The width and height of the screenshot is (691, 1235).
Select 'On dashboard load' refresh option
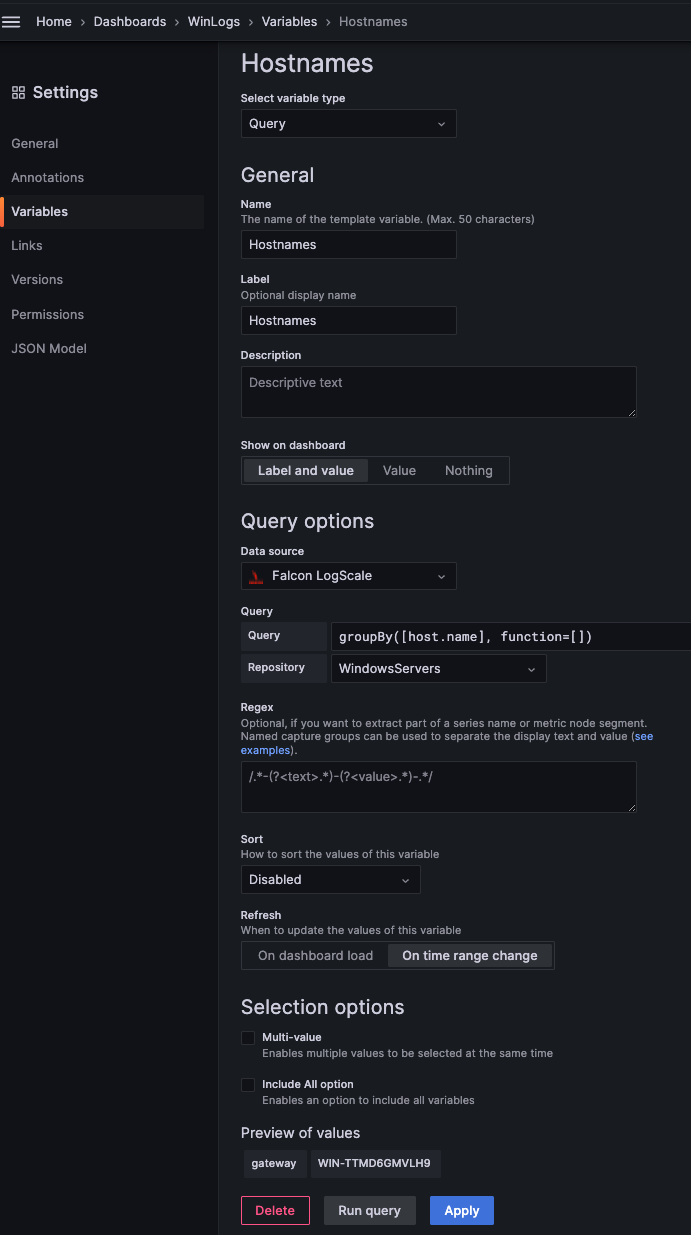[x=315, y=956]
